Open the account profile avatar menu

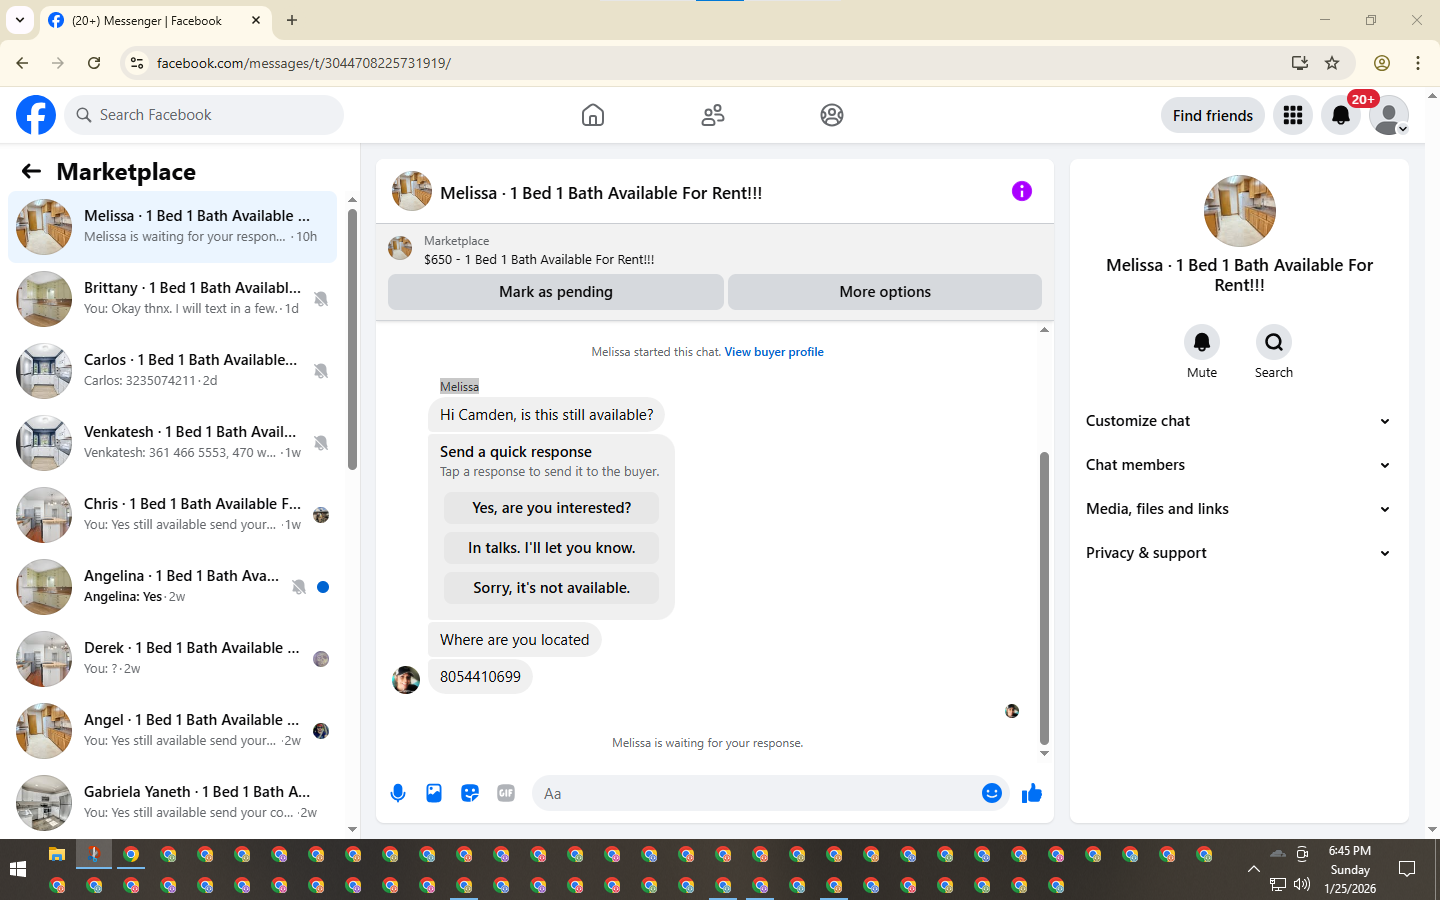[1389, 115]
